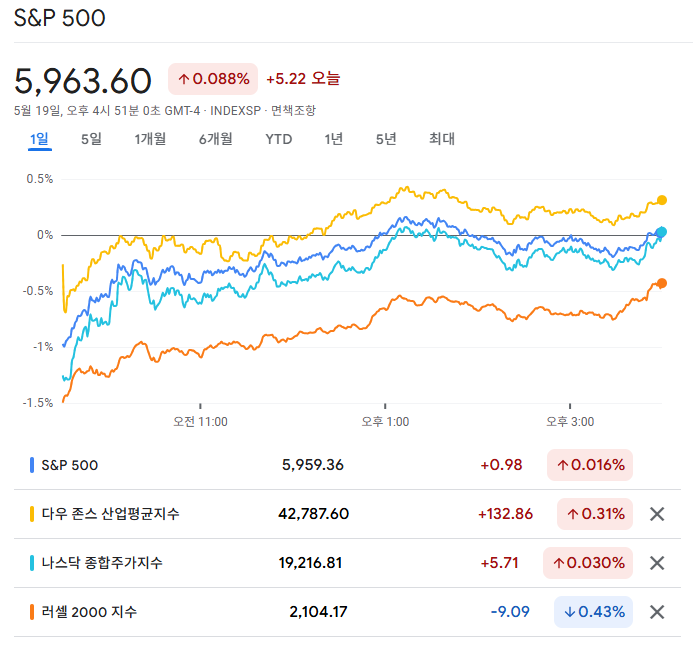Open 다우 존스 산업평균지수 row
Screen dimensions: 693x648
tap(347, 514)
